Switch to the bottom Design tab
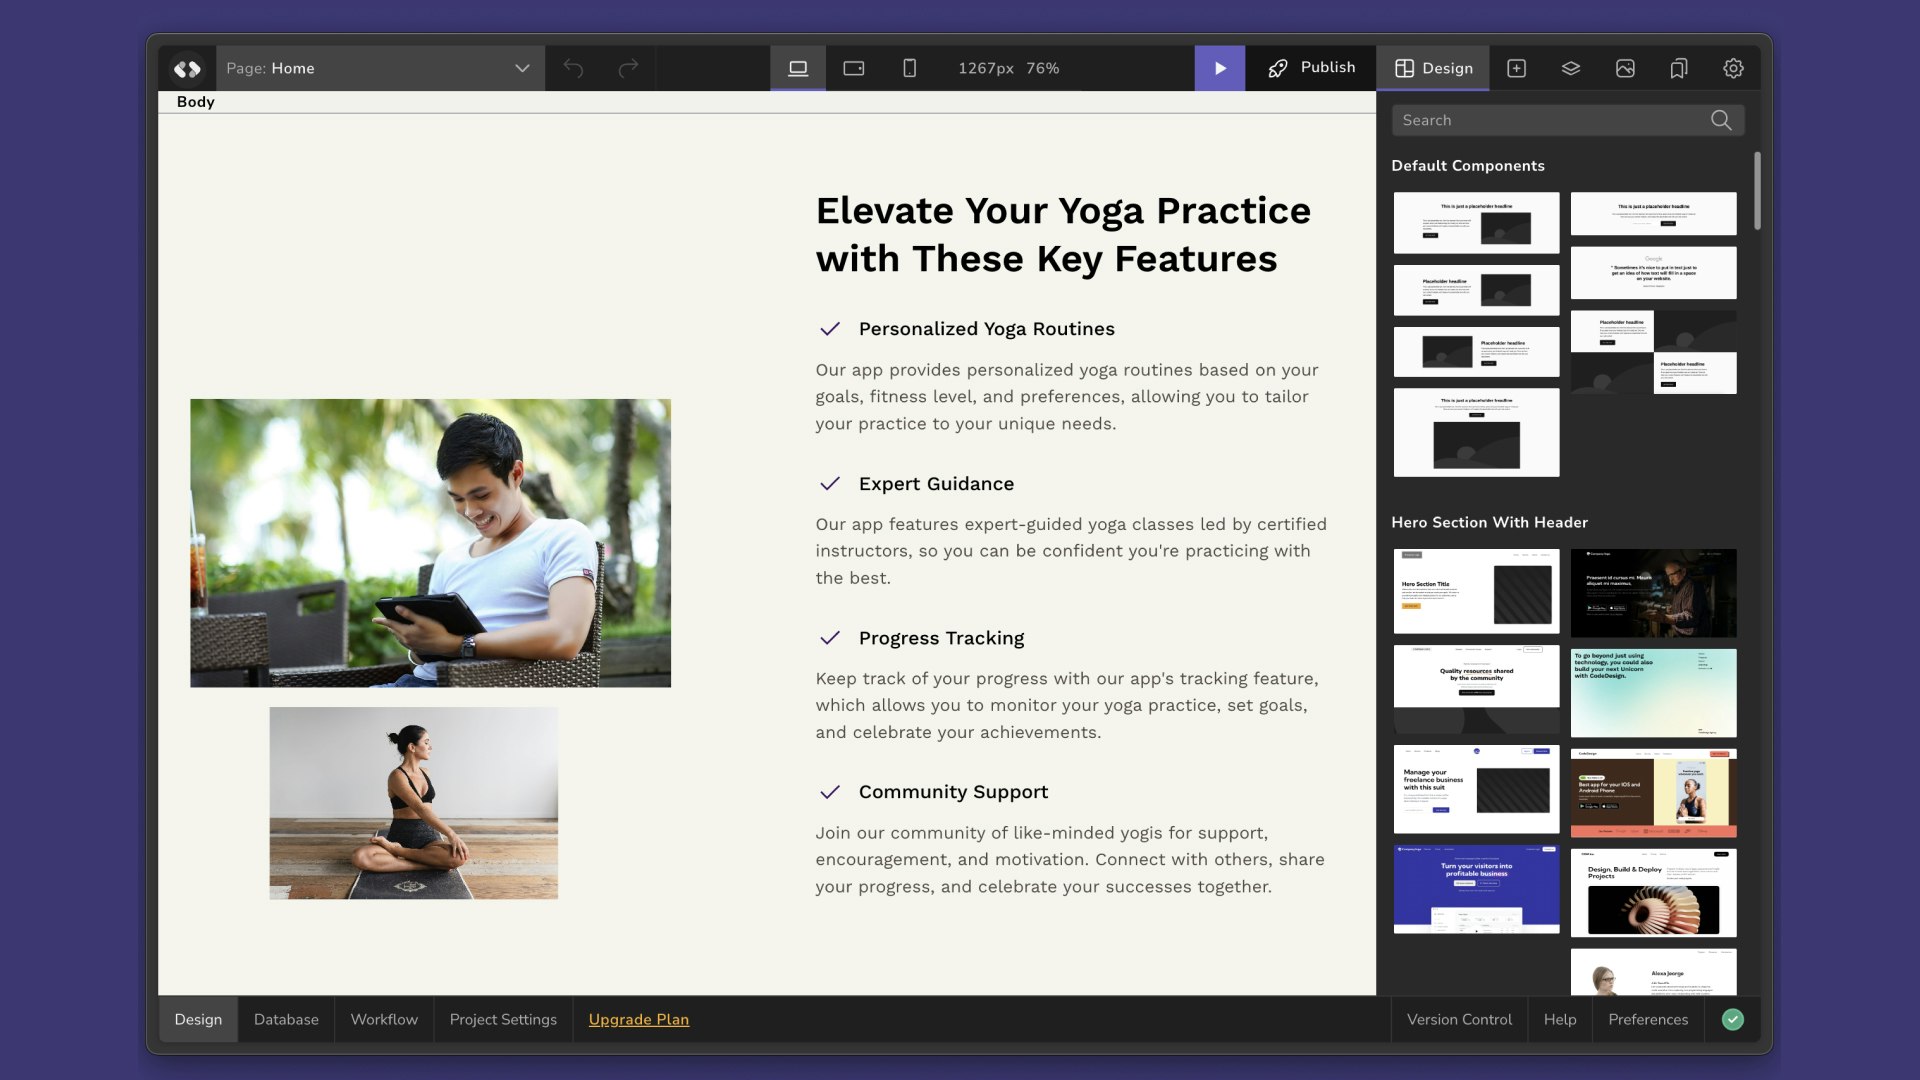 (198, 1019)
